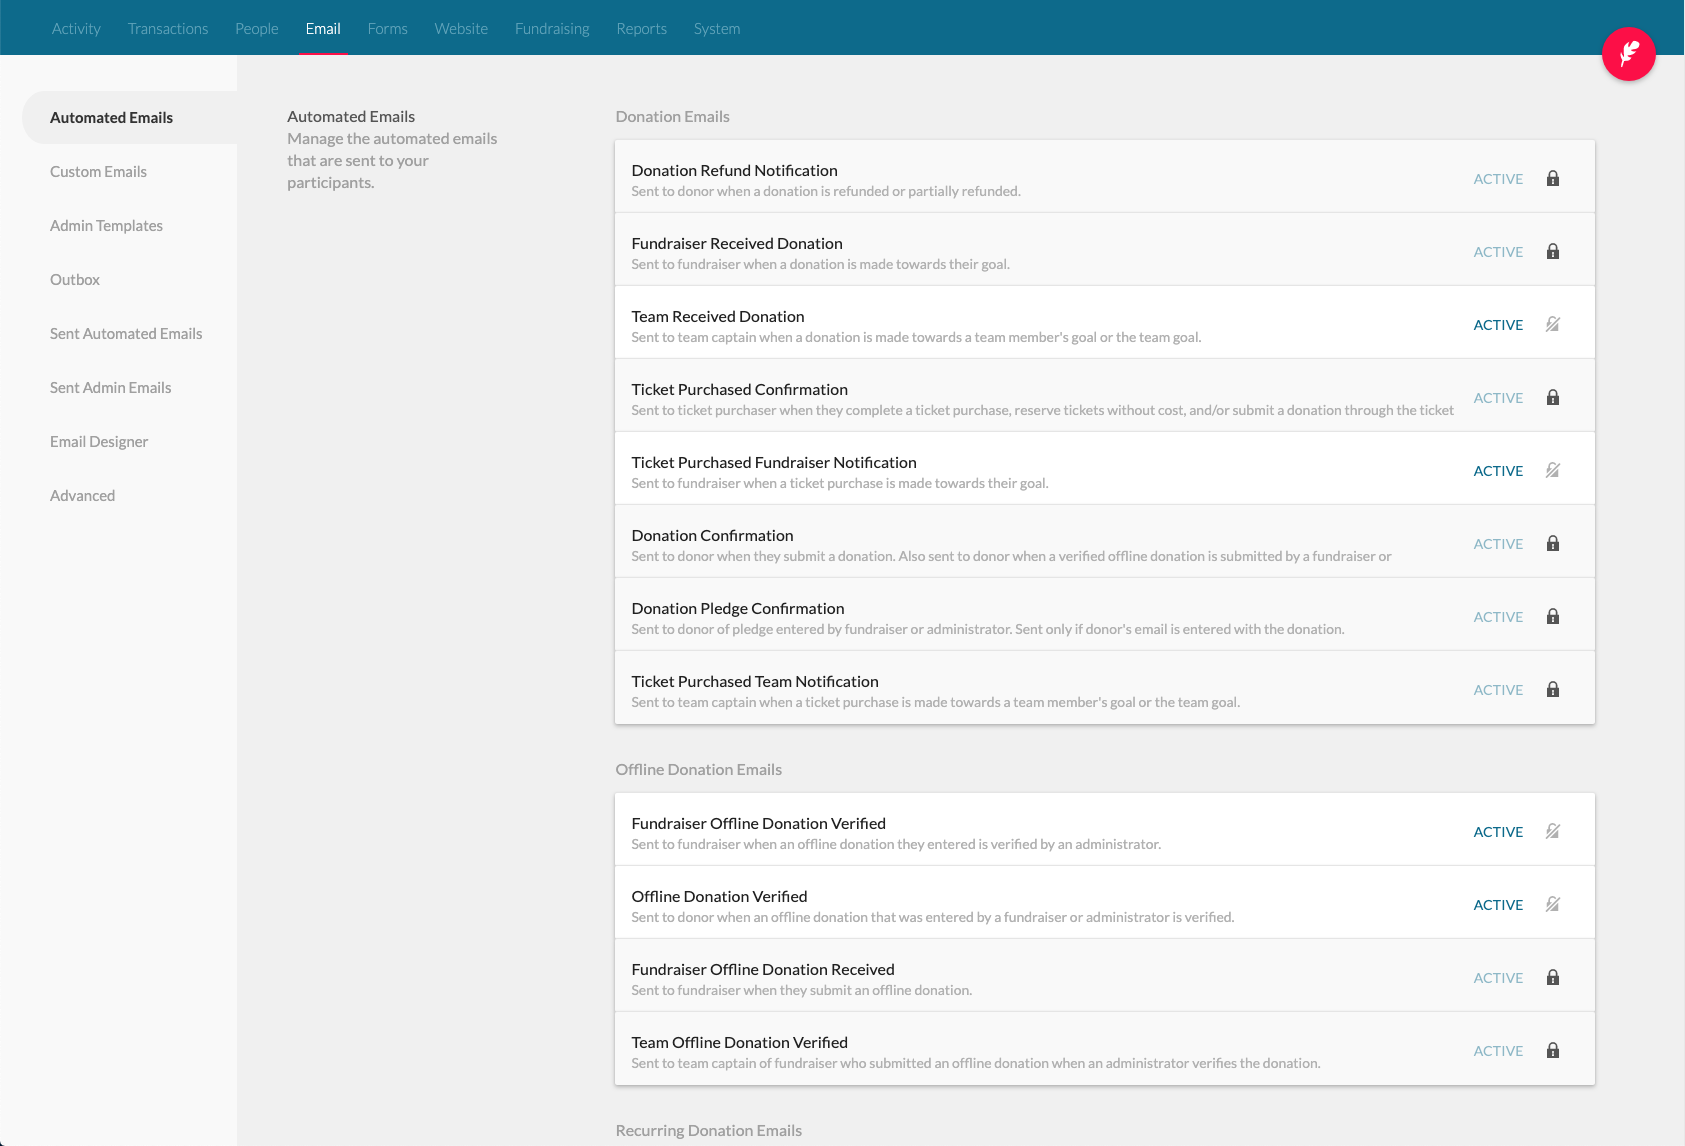Open Donation Pledge Confirmation email
Screen dimensions: 1685x1146
(x=1104, y=614)
